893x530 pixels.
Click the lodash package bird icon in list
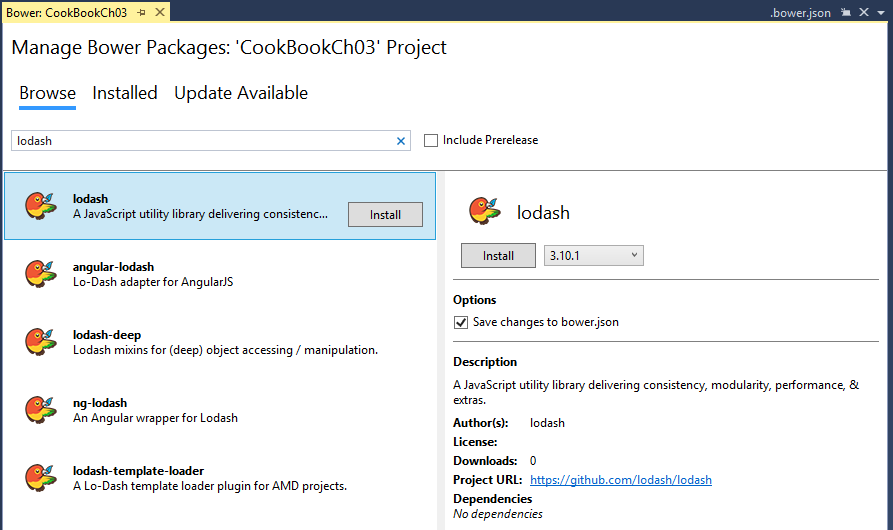tap(40, 206)
